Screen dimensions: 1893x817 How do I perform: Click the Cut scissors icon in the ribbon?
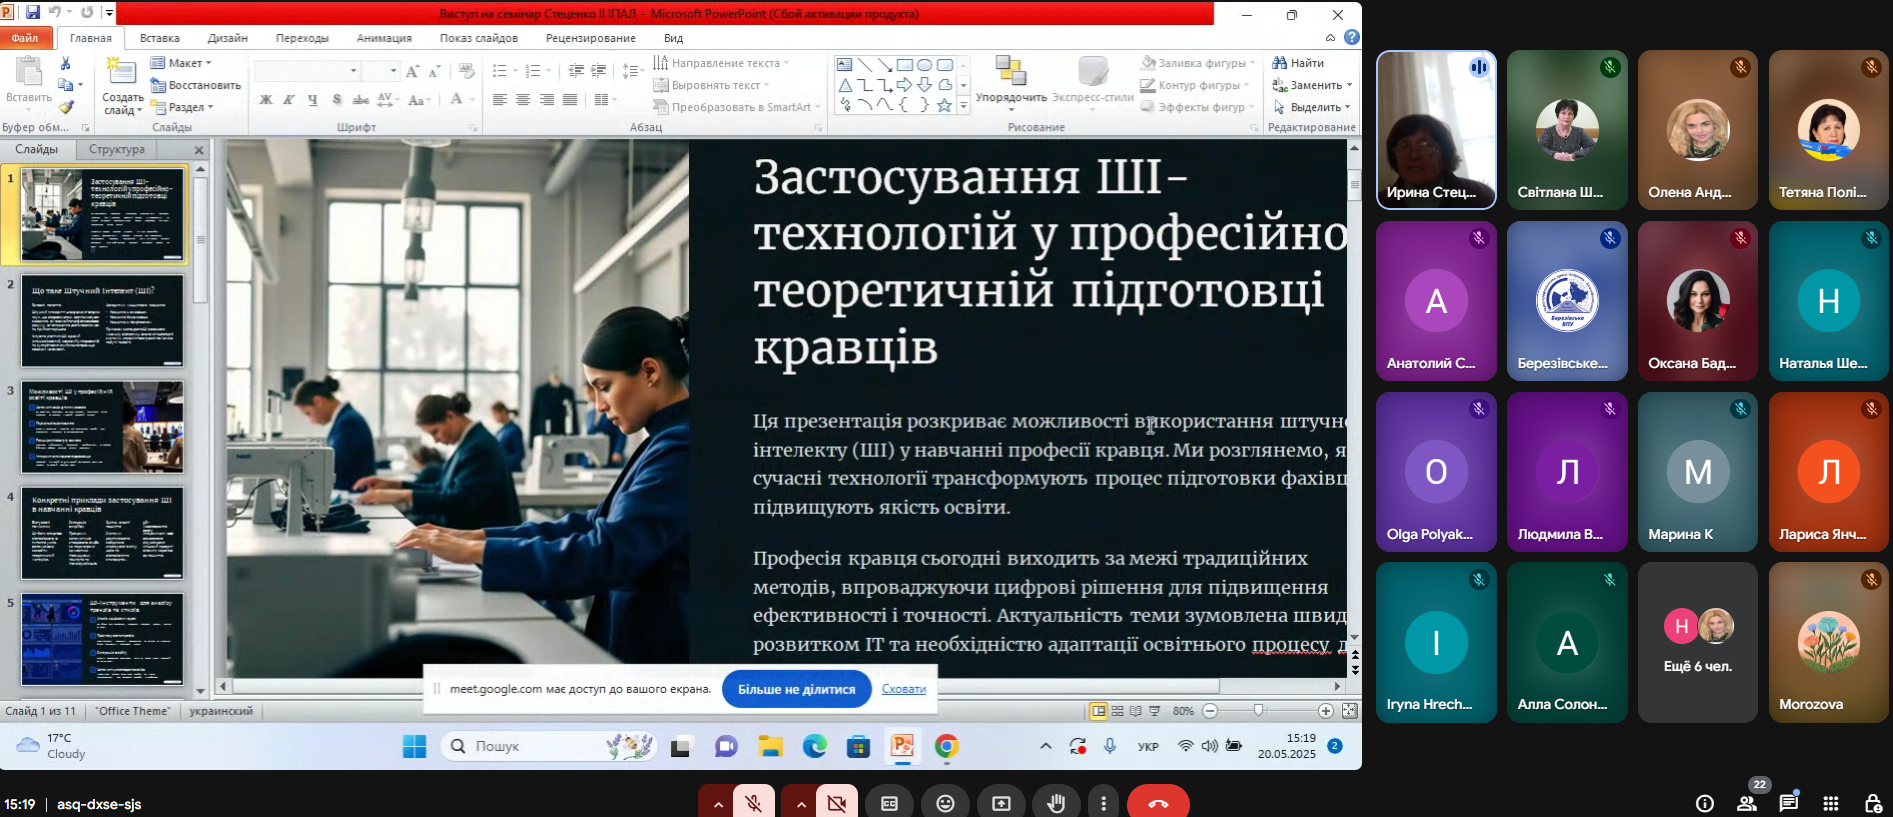(66, 64)
